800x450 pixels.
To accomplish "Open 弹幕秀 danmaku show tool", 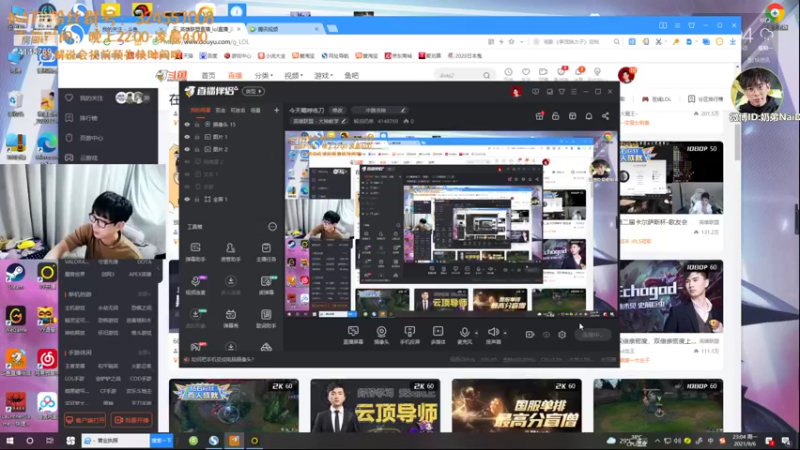I will click(x=231, y=318).
